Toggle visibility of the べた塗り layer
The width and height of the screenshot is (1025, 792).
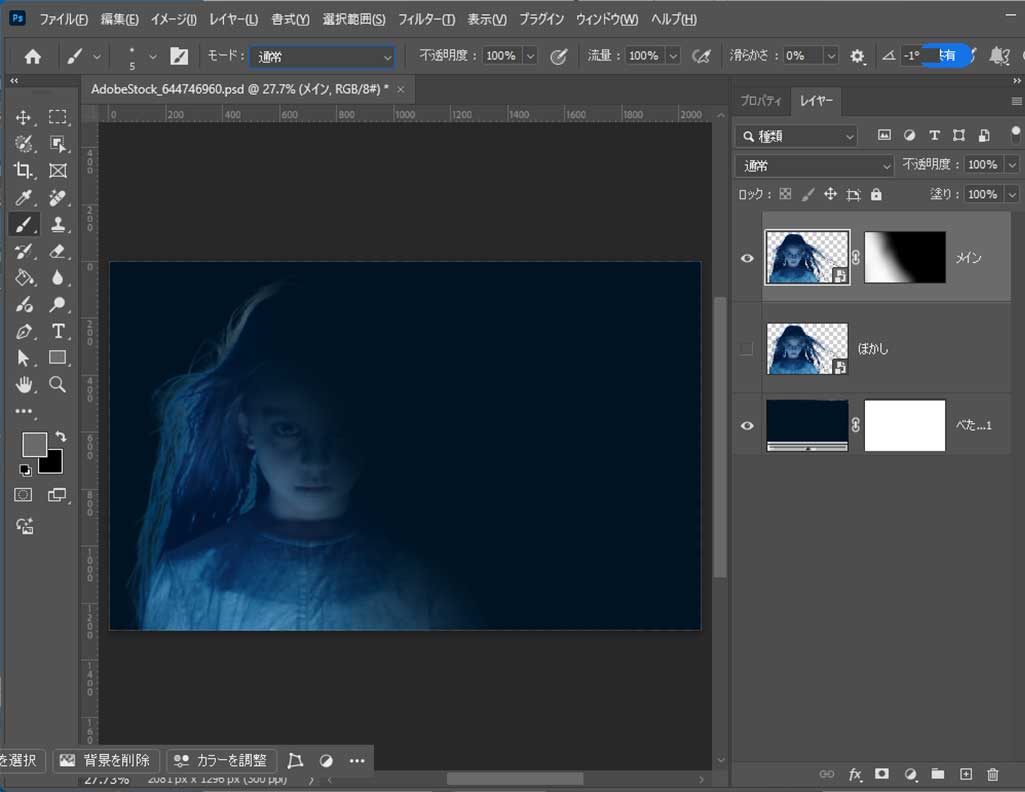(x=747, y=426)
